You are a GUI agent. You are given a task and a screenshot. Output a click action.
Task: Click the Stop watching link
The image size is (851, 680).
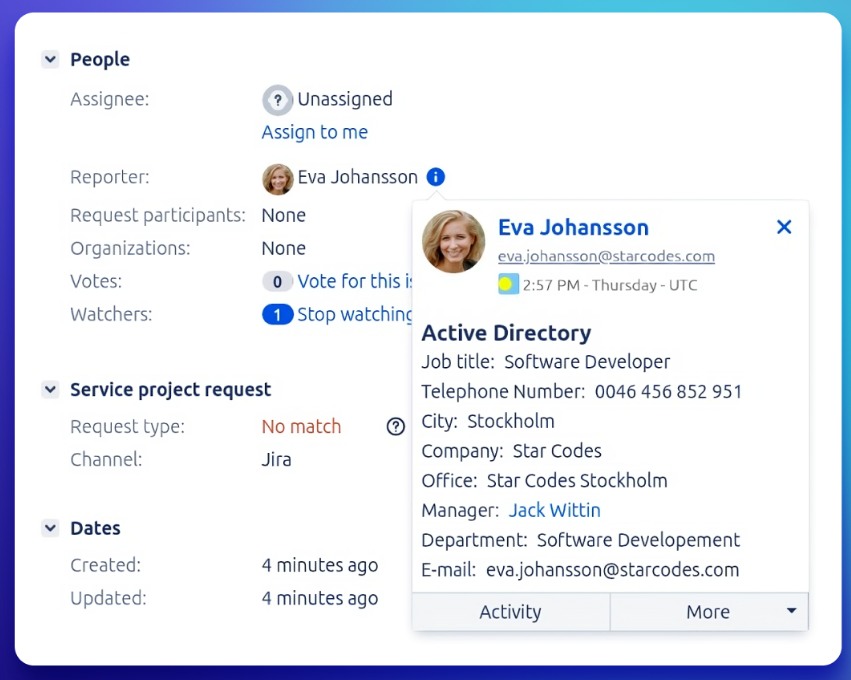point(355,315)
